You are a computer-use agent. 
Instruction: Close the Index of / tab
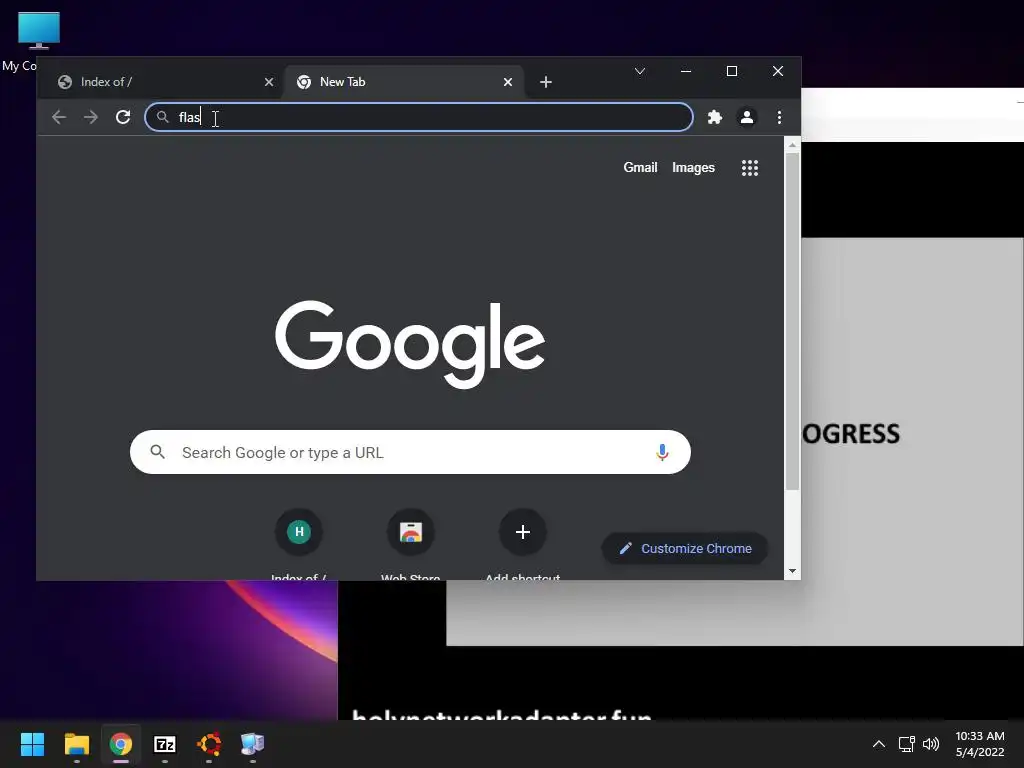(x=269, y=82)
